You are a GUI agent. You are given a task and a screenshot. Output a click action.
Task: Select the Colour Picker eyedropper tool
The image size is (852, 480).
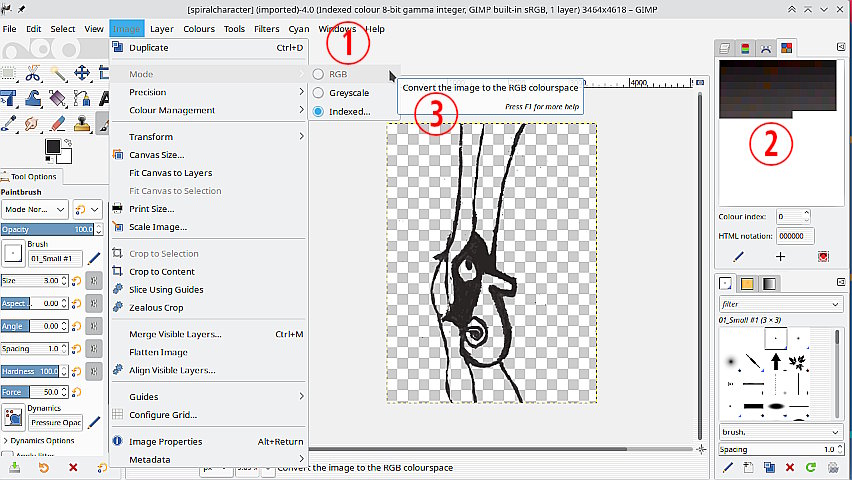coord(9,123)
